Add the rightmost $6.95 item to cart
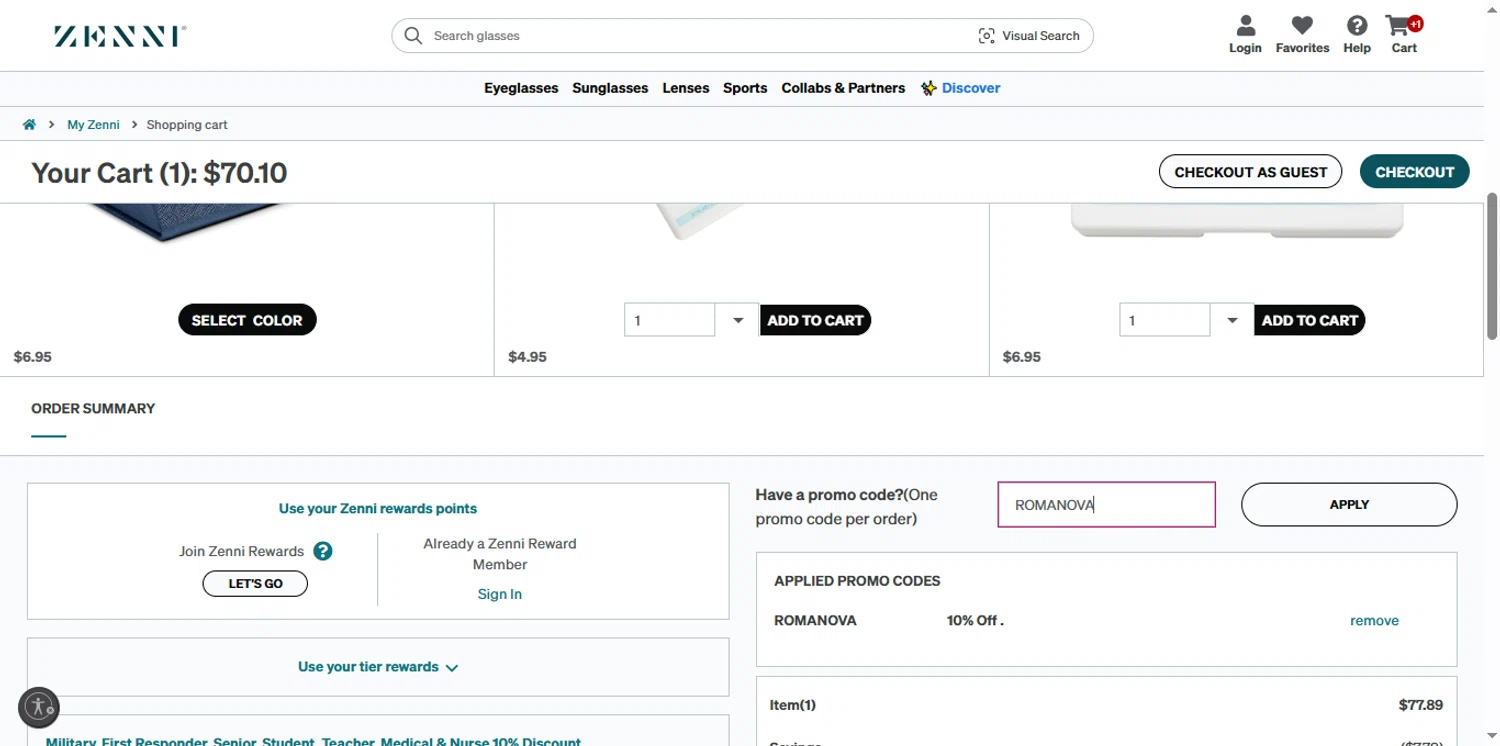The image size is (1500, 746). 1309,320
